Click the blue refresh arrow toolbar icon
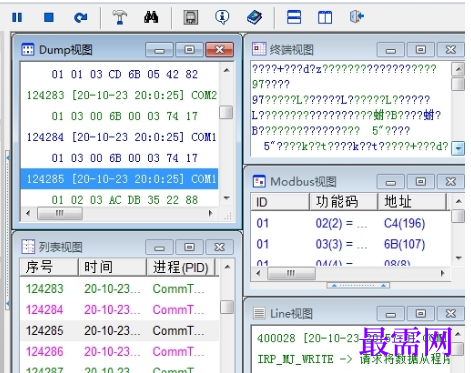 [x=80, y=17]
